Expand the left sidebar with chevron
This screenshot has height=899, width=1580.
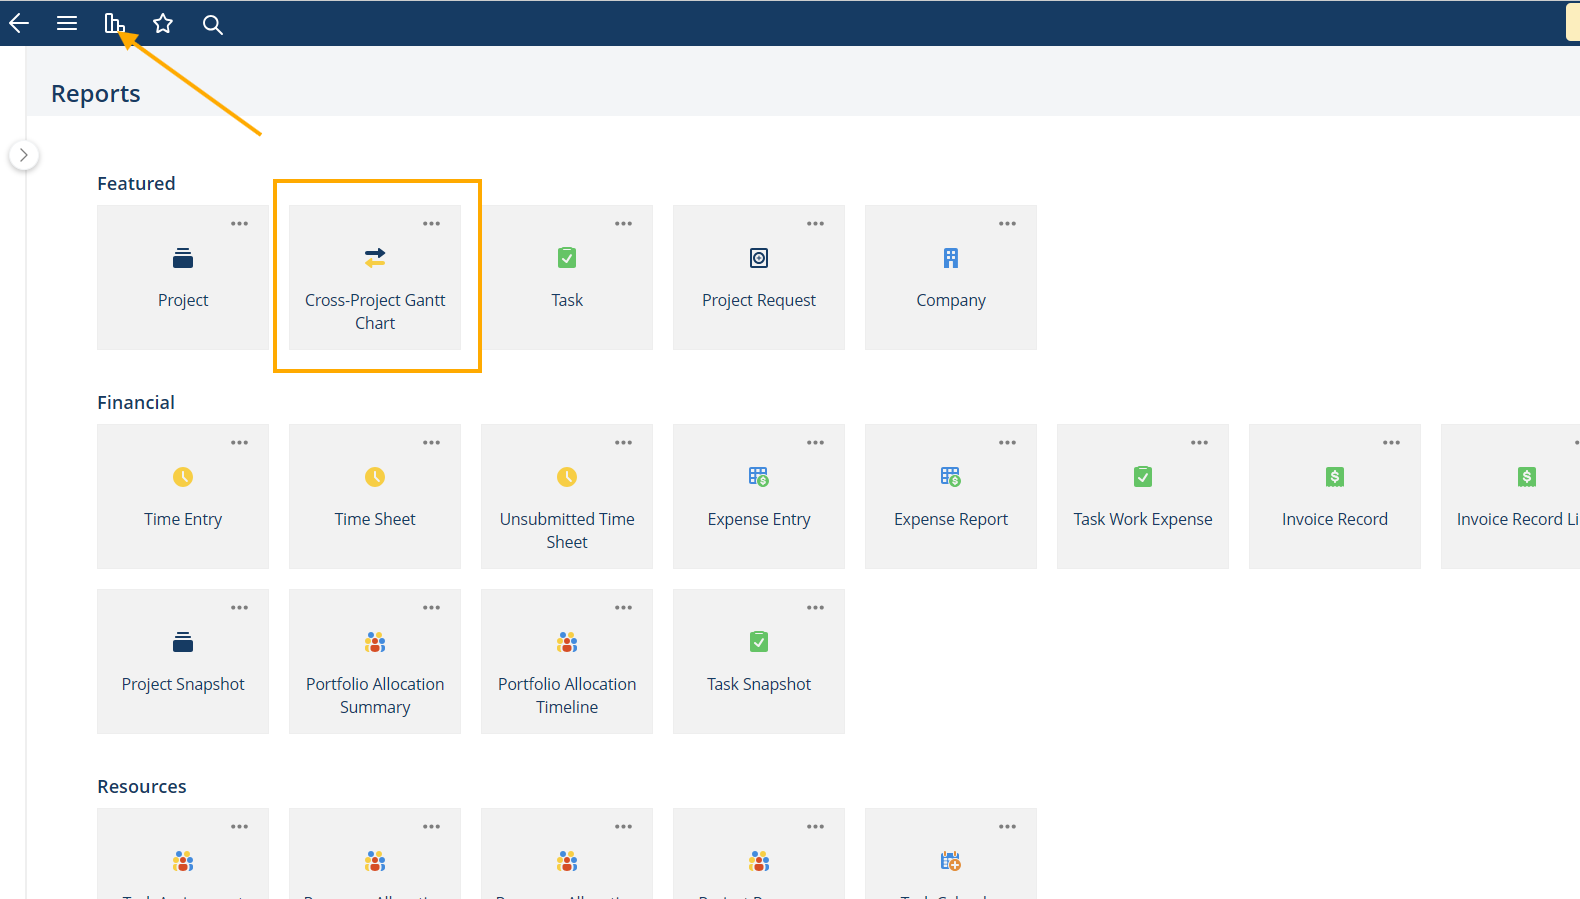click(24, 155)
